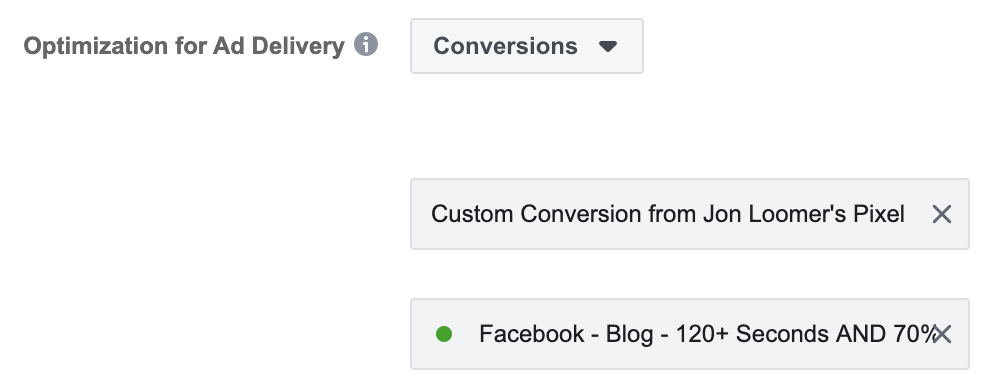Open the Conversions dropdown
The height and width of the screenshot is (390, 1000).
pyautogui.click(x=527, y=46)
